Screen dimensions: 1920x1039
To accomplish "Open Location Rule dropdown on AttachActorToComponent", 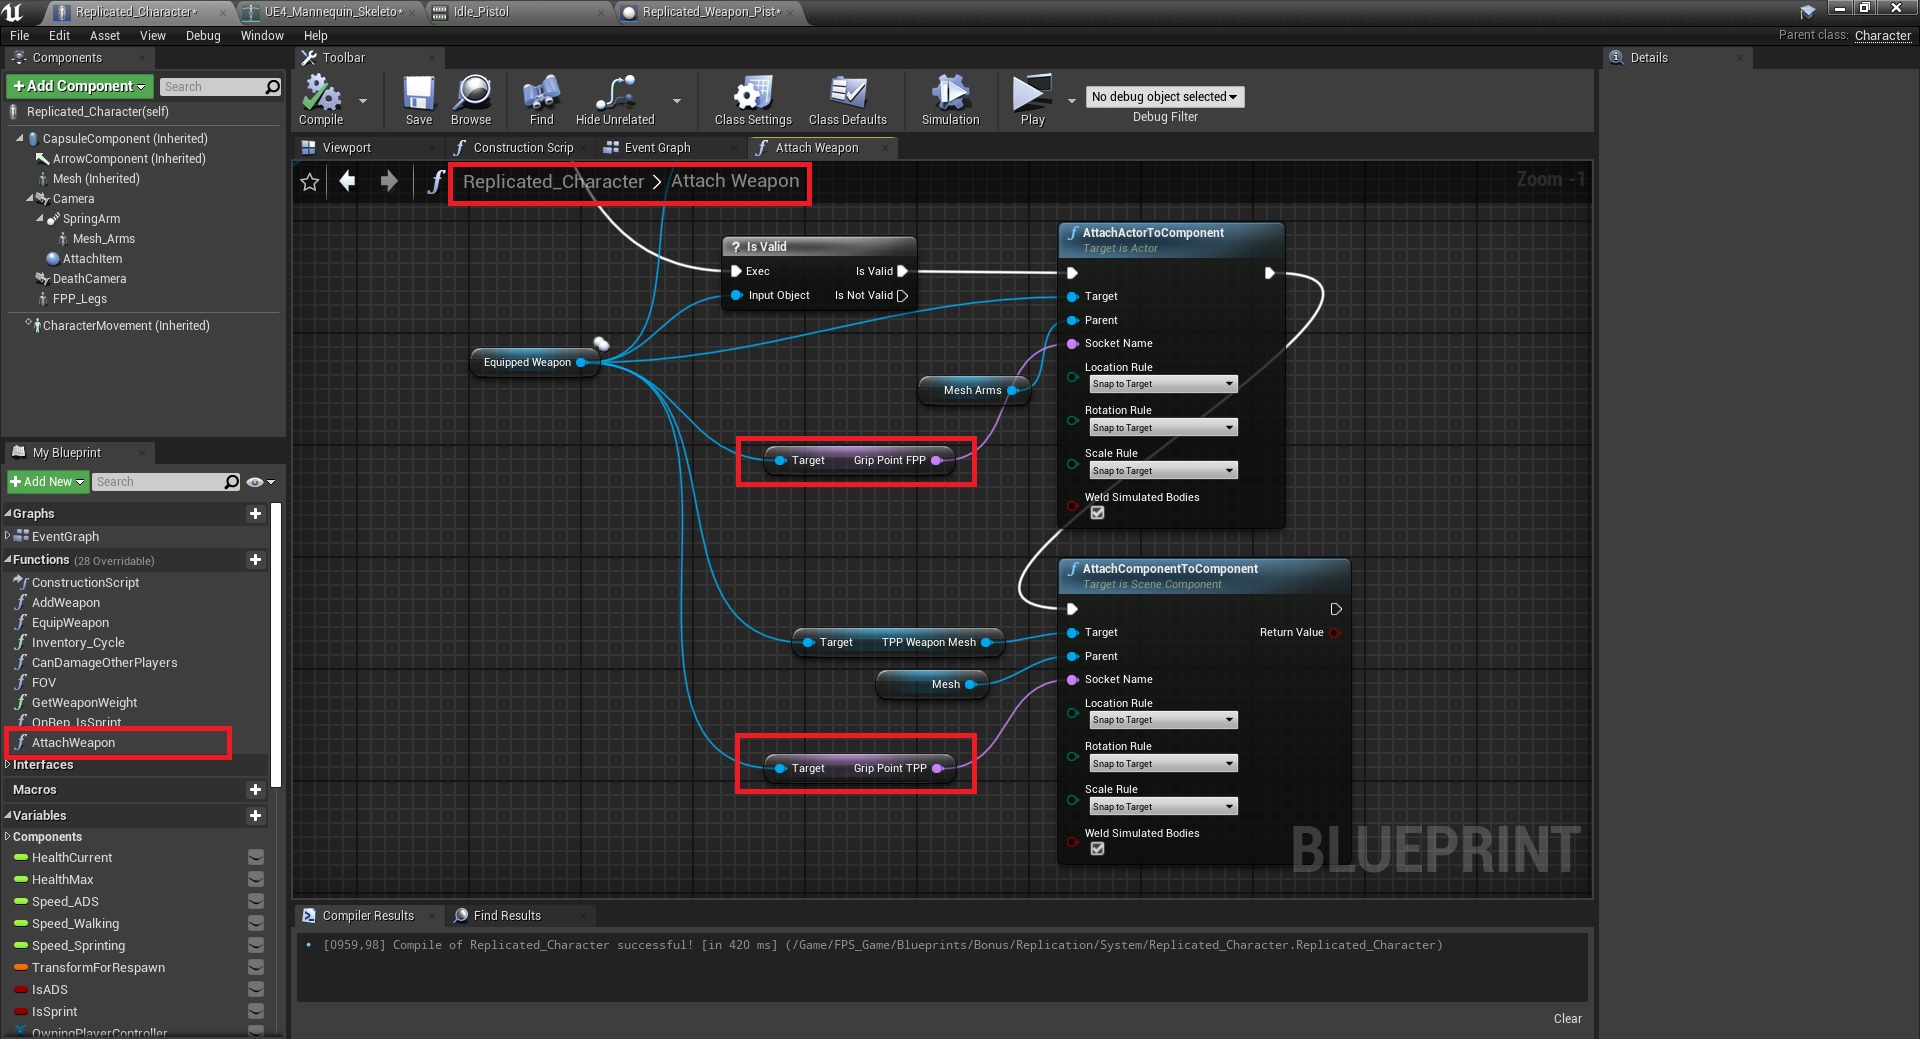I will click(x=1163, y=384).
